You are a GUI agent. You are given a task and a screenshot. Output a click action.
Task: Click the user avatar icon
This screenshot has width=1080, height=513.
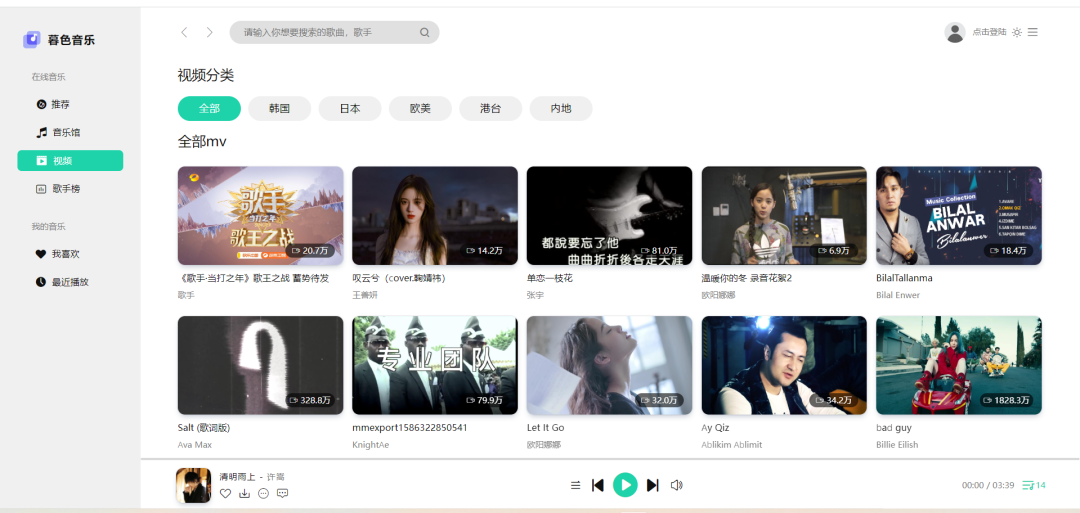[955, 32]
